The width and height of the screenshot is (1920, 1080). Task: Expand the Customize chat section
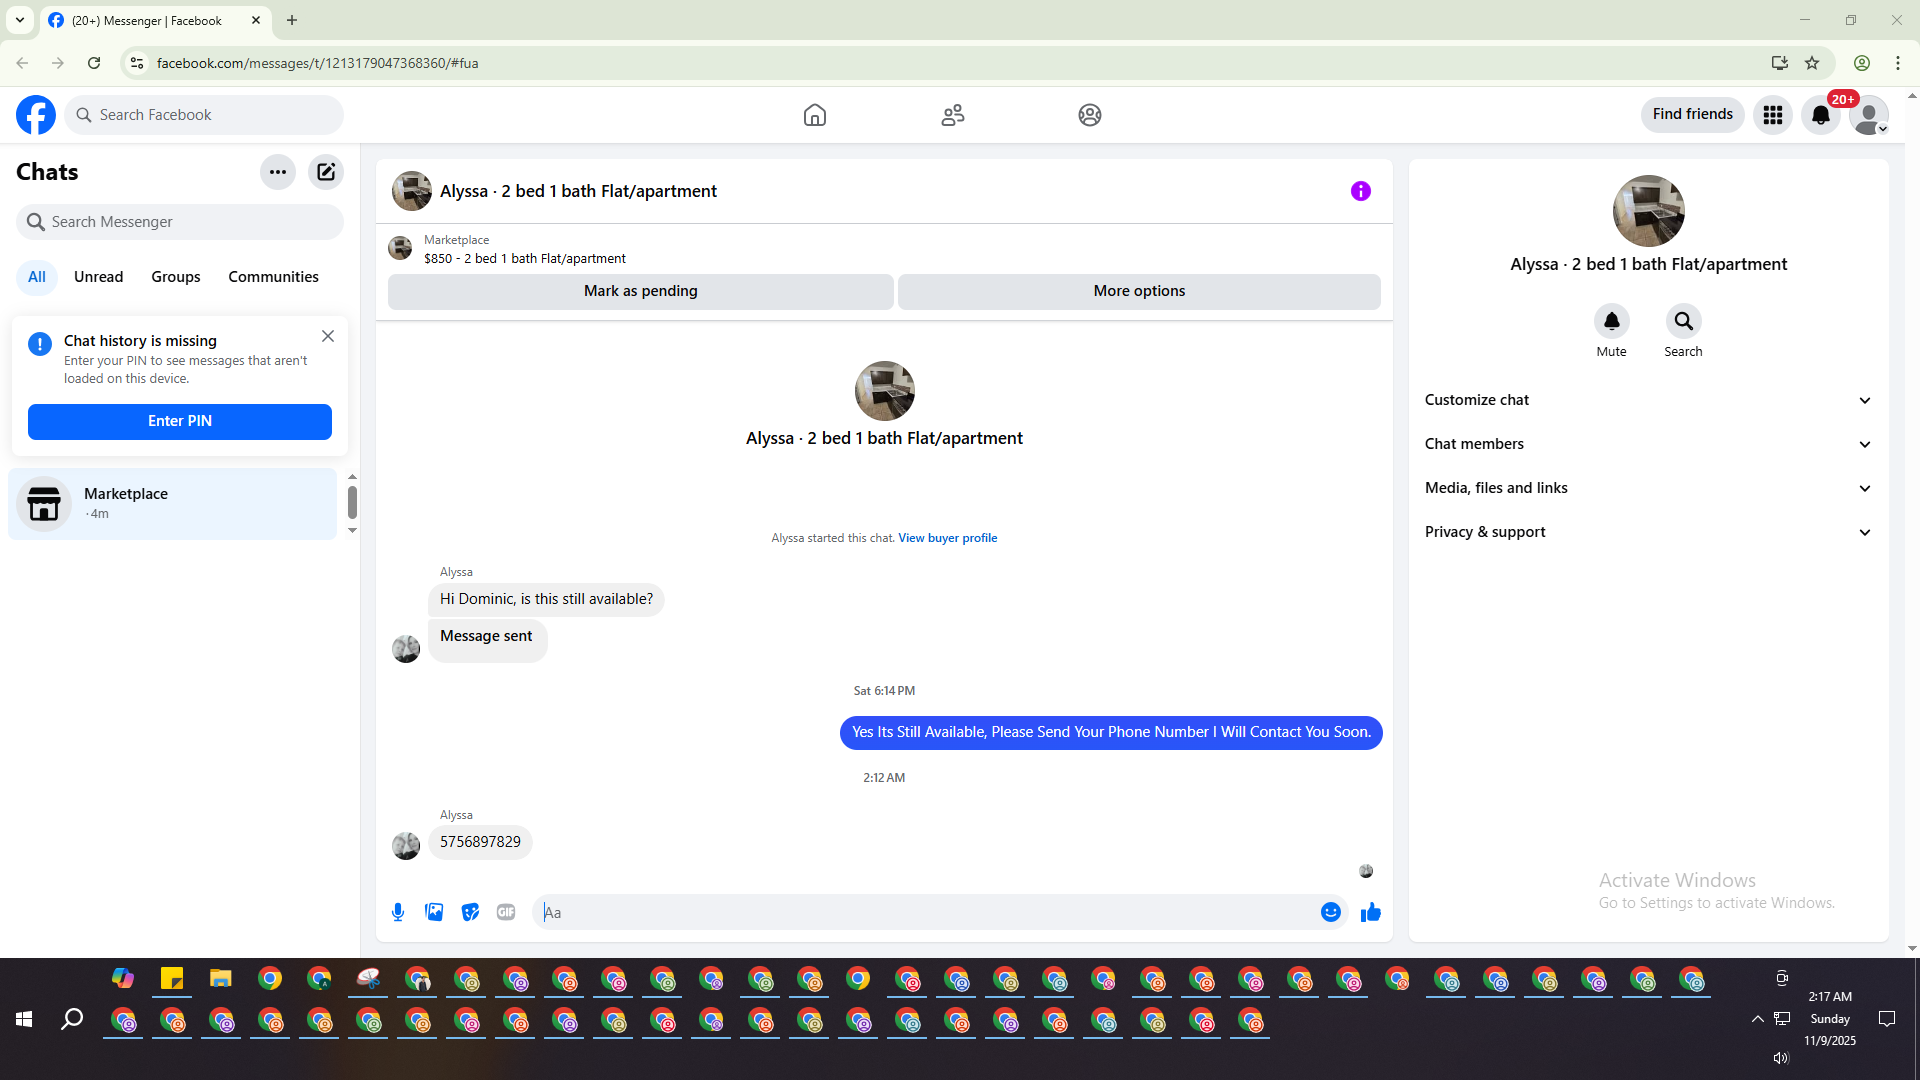tap(1647, 400)
